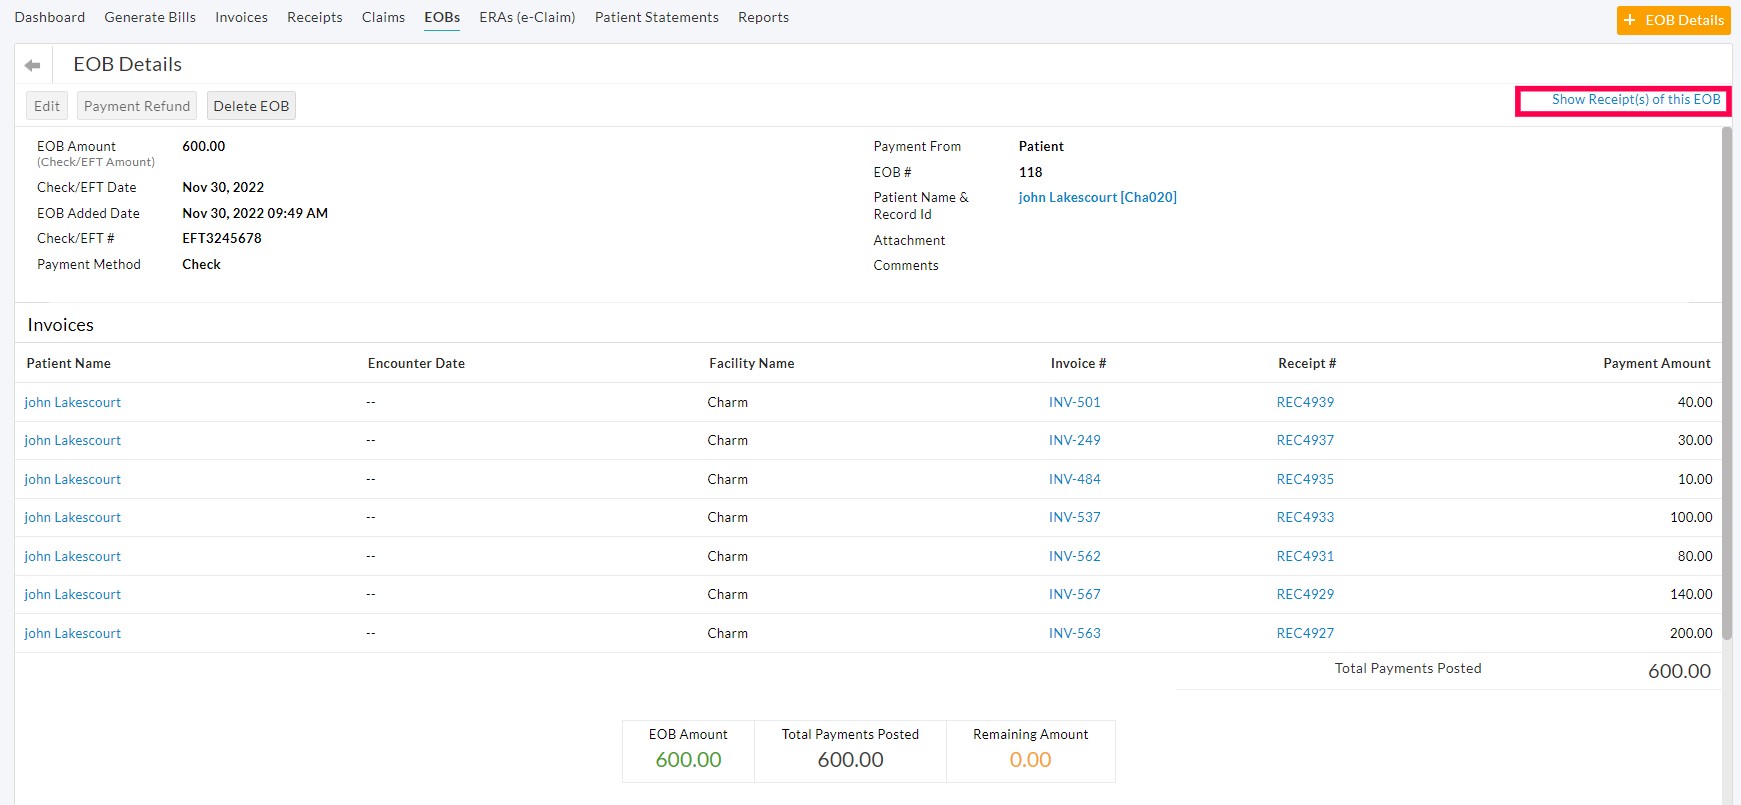The width and height of the screenshot is (1741, 805).
Task: Open invoice INV-567
Action: 1074,594
